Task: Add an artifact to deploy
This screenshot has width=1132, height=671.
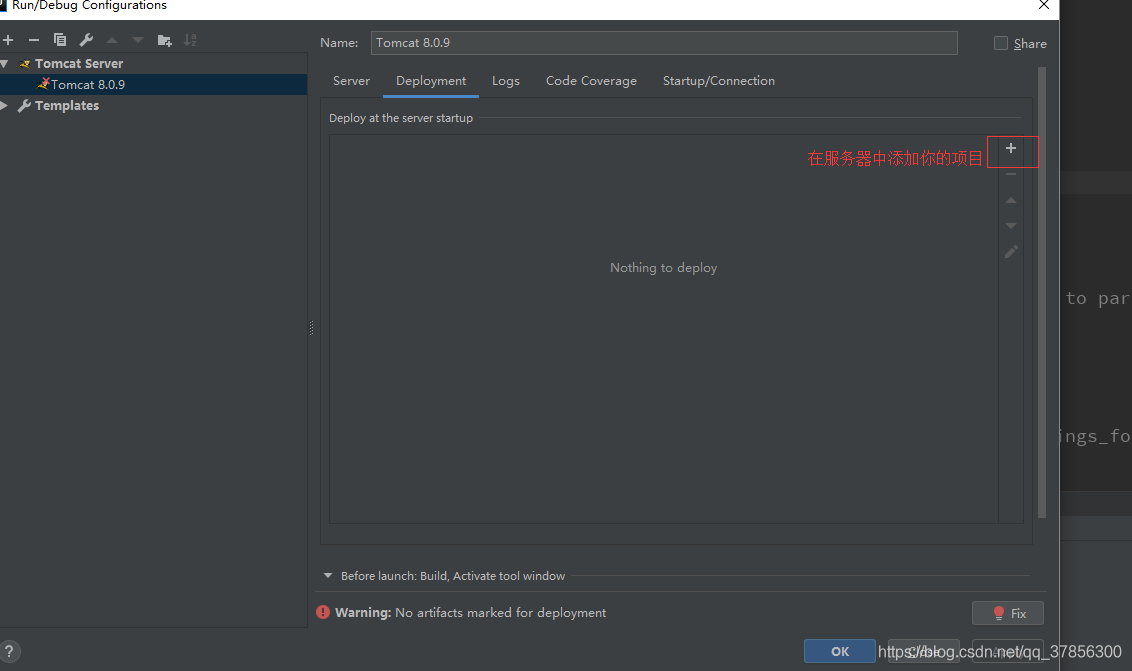Action: 1011,148
